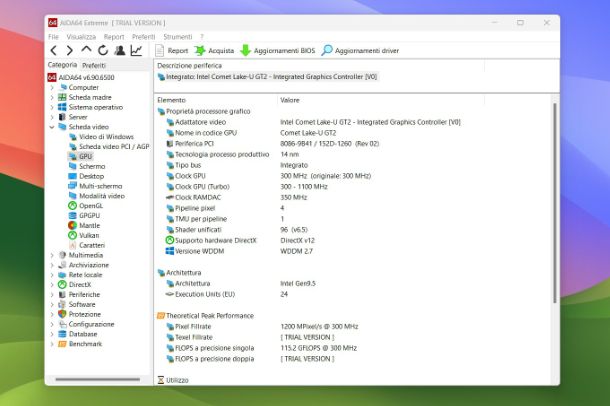Select AIDA64 v6.90.6500 root item
The width and height of the screenshot is (610, 406).
[81, 77]
